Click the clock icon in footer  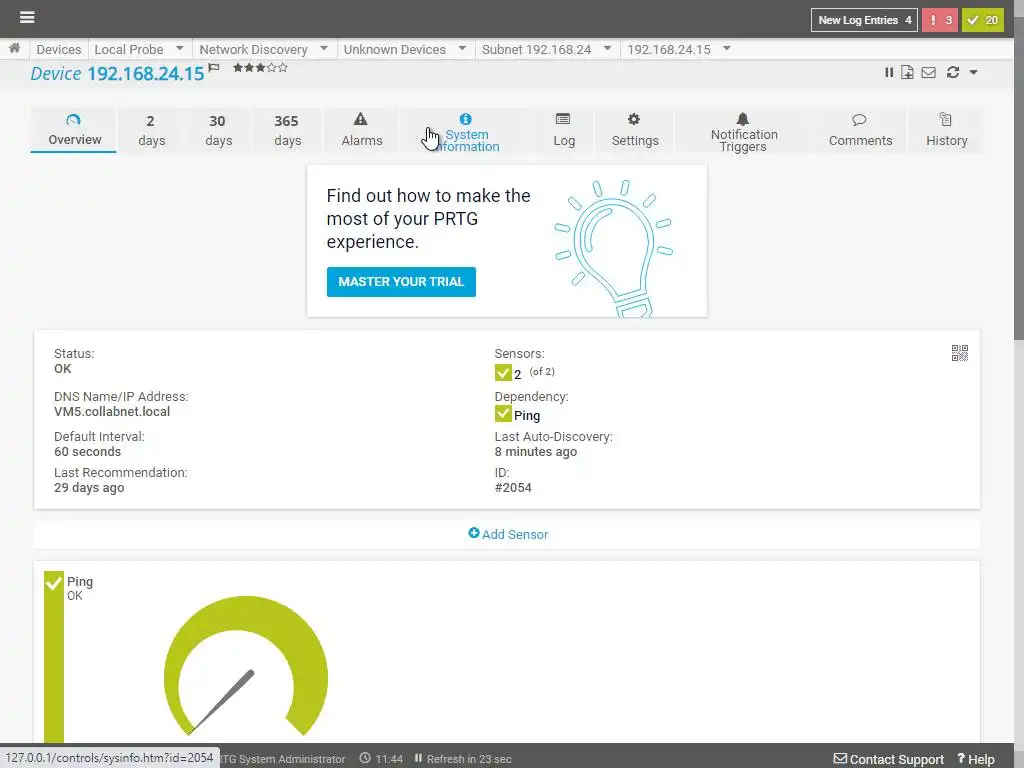point(365,758)
